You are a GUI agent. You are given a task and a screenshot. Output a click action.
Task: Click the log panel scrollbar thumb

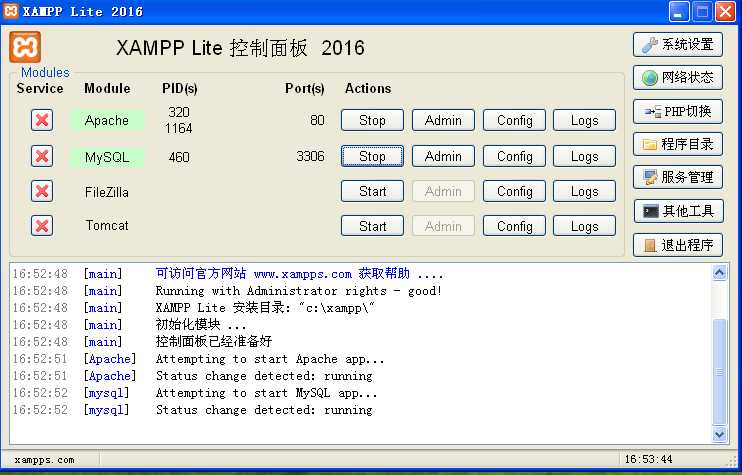[x=719, y=372]
